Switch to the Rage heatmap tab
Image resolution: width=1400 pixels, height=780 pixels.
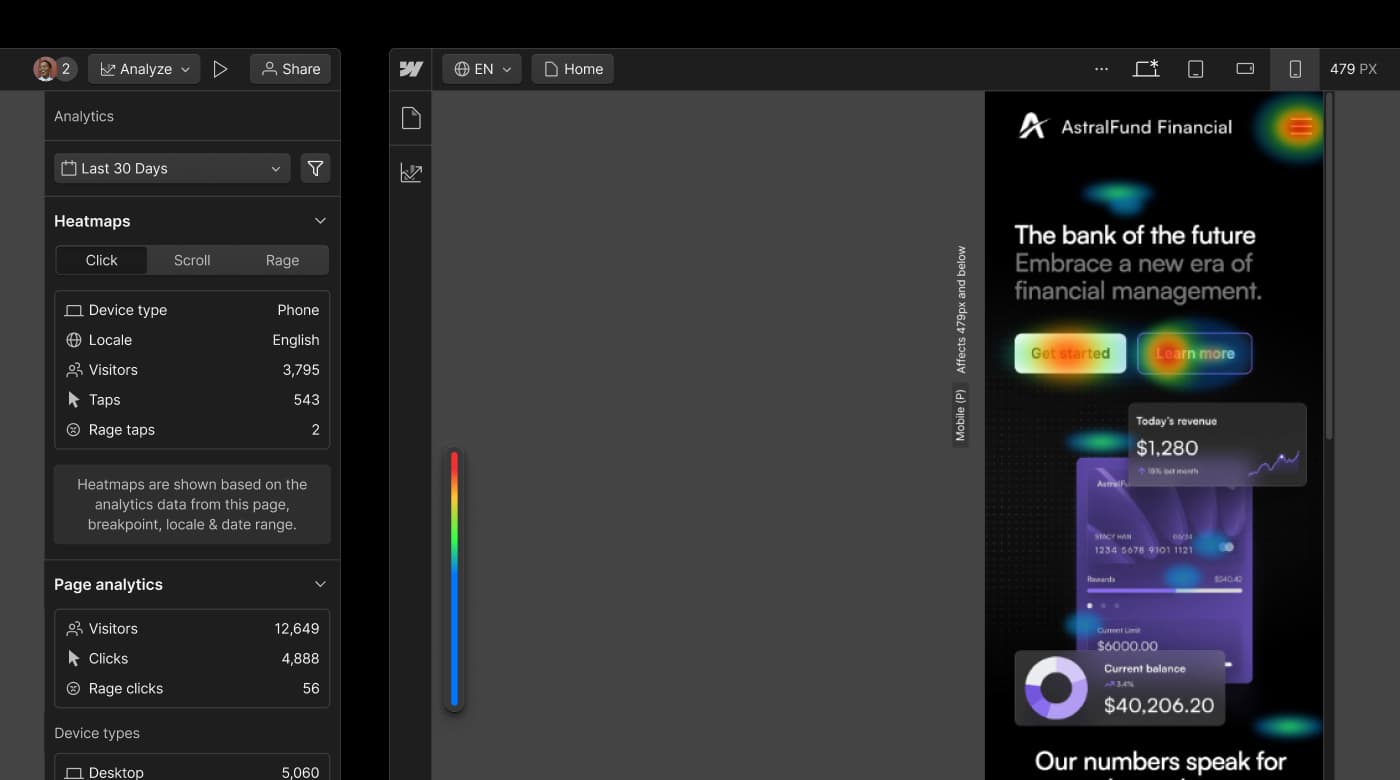coord(282,260)
